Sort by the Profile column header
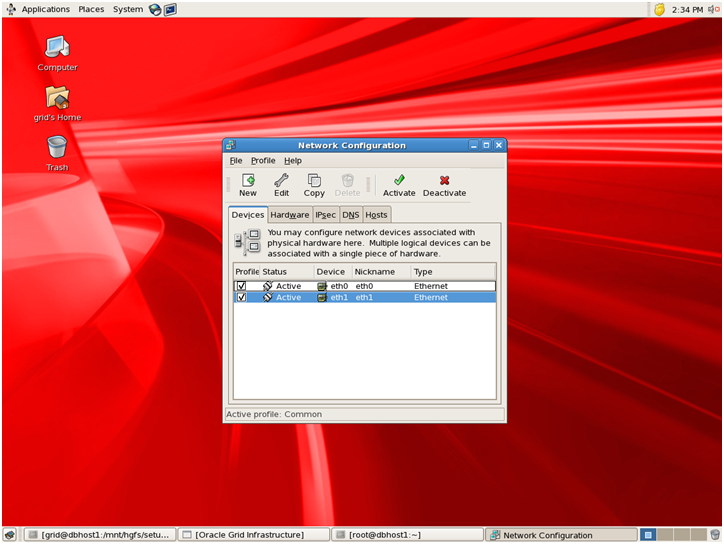 [247, 272]
